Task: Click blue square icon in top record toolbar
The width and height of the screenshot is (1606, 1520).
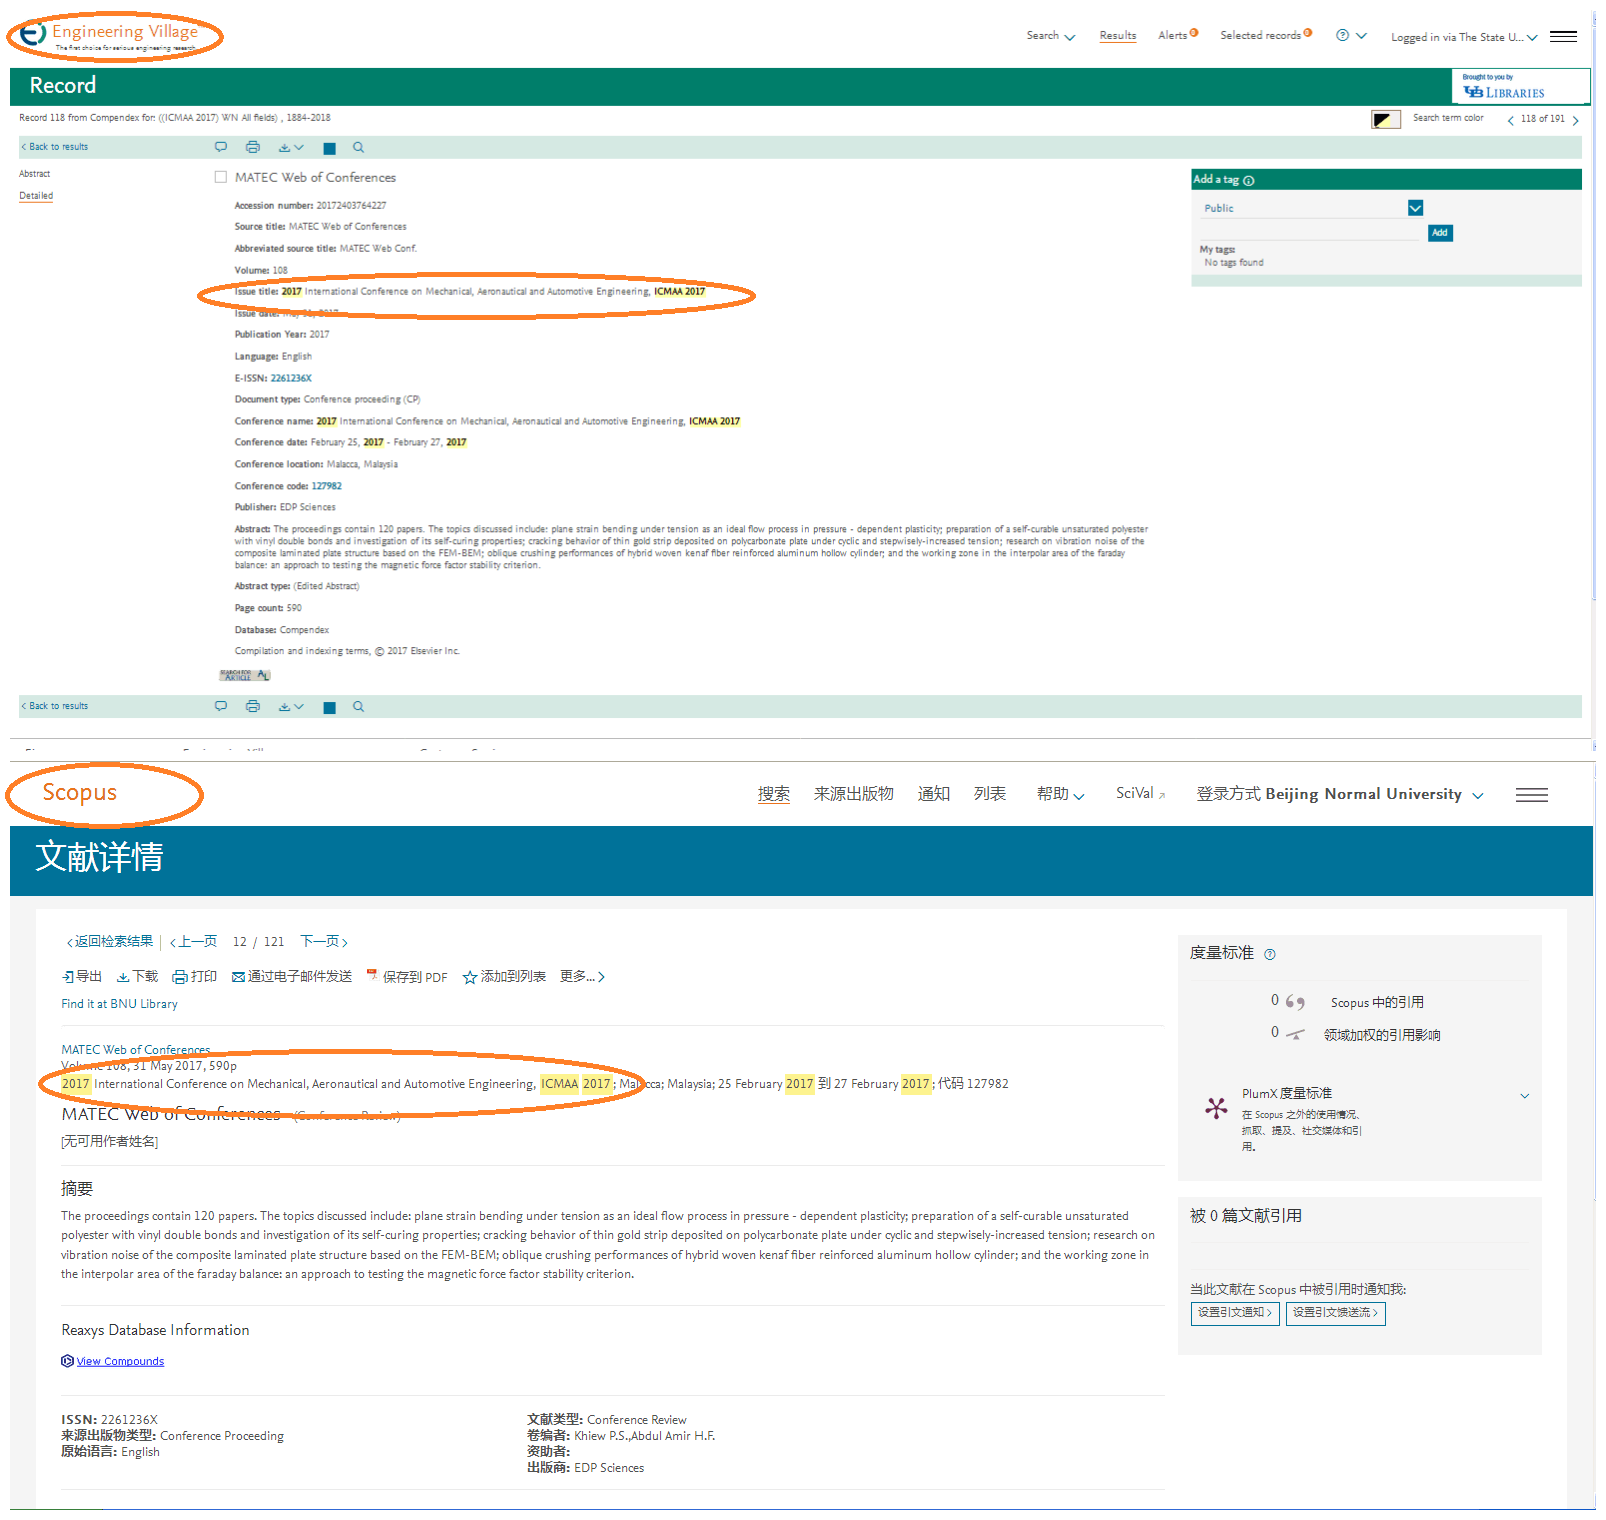Action: click(x=329, y=148)
